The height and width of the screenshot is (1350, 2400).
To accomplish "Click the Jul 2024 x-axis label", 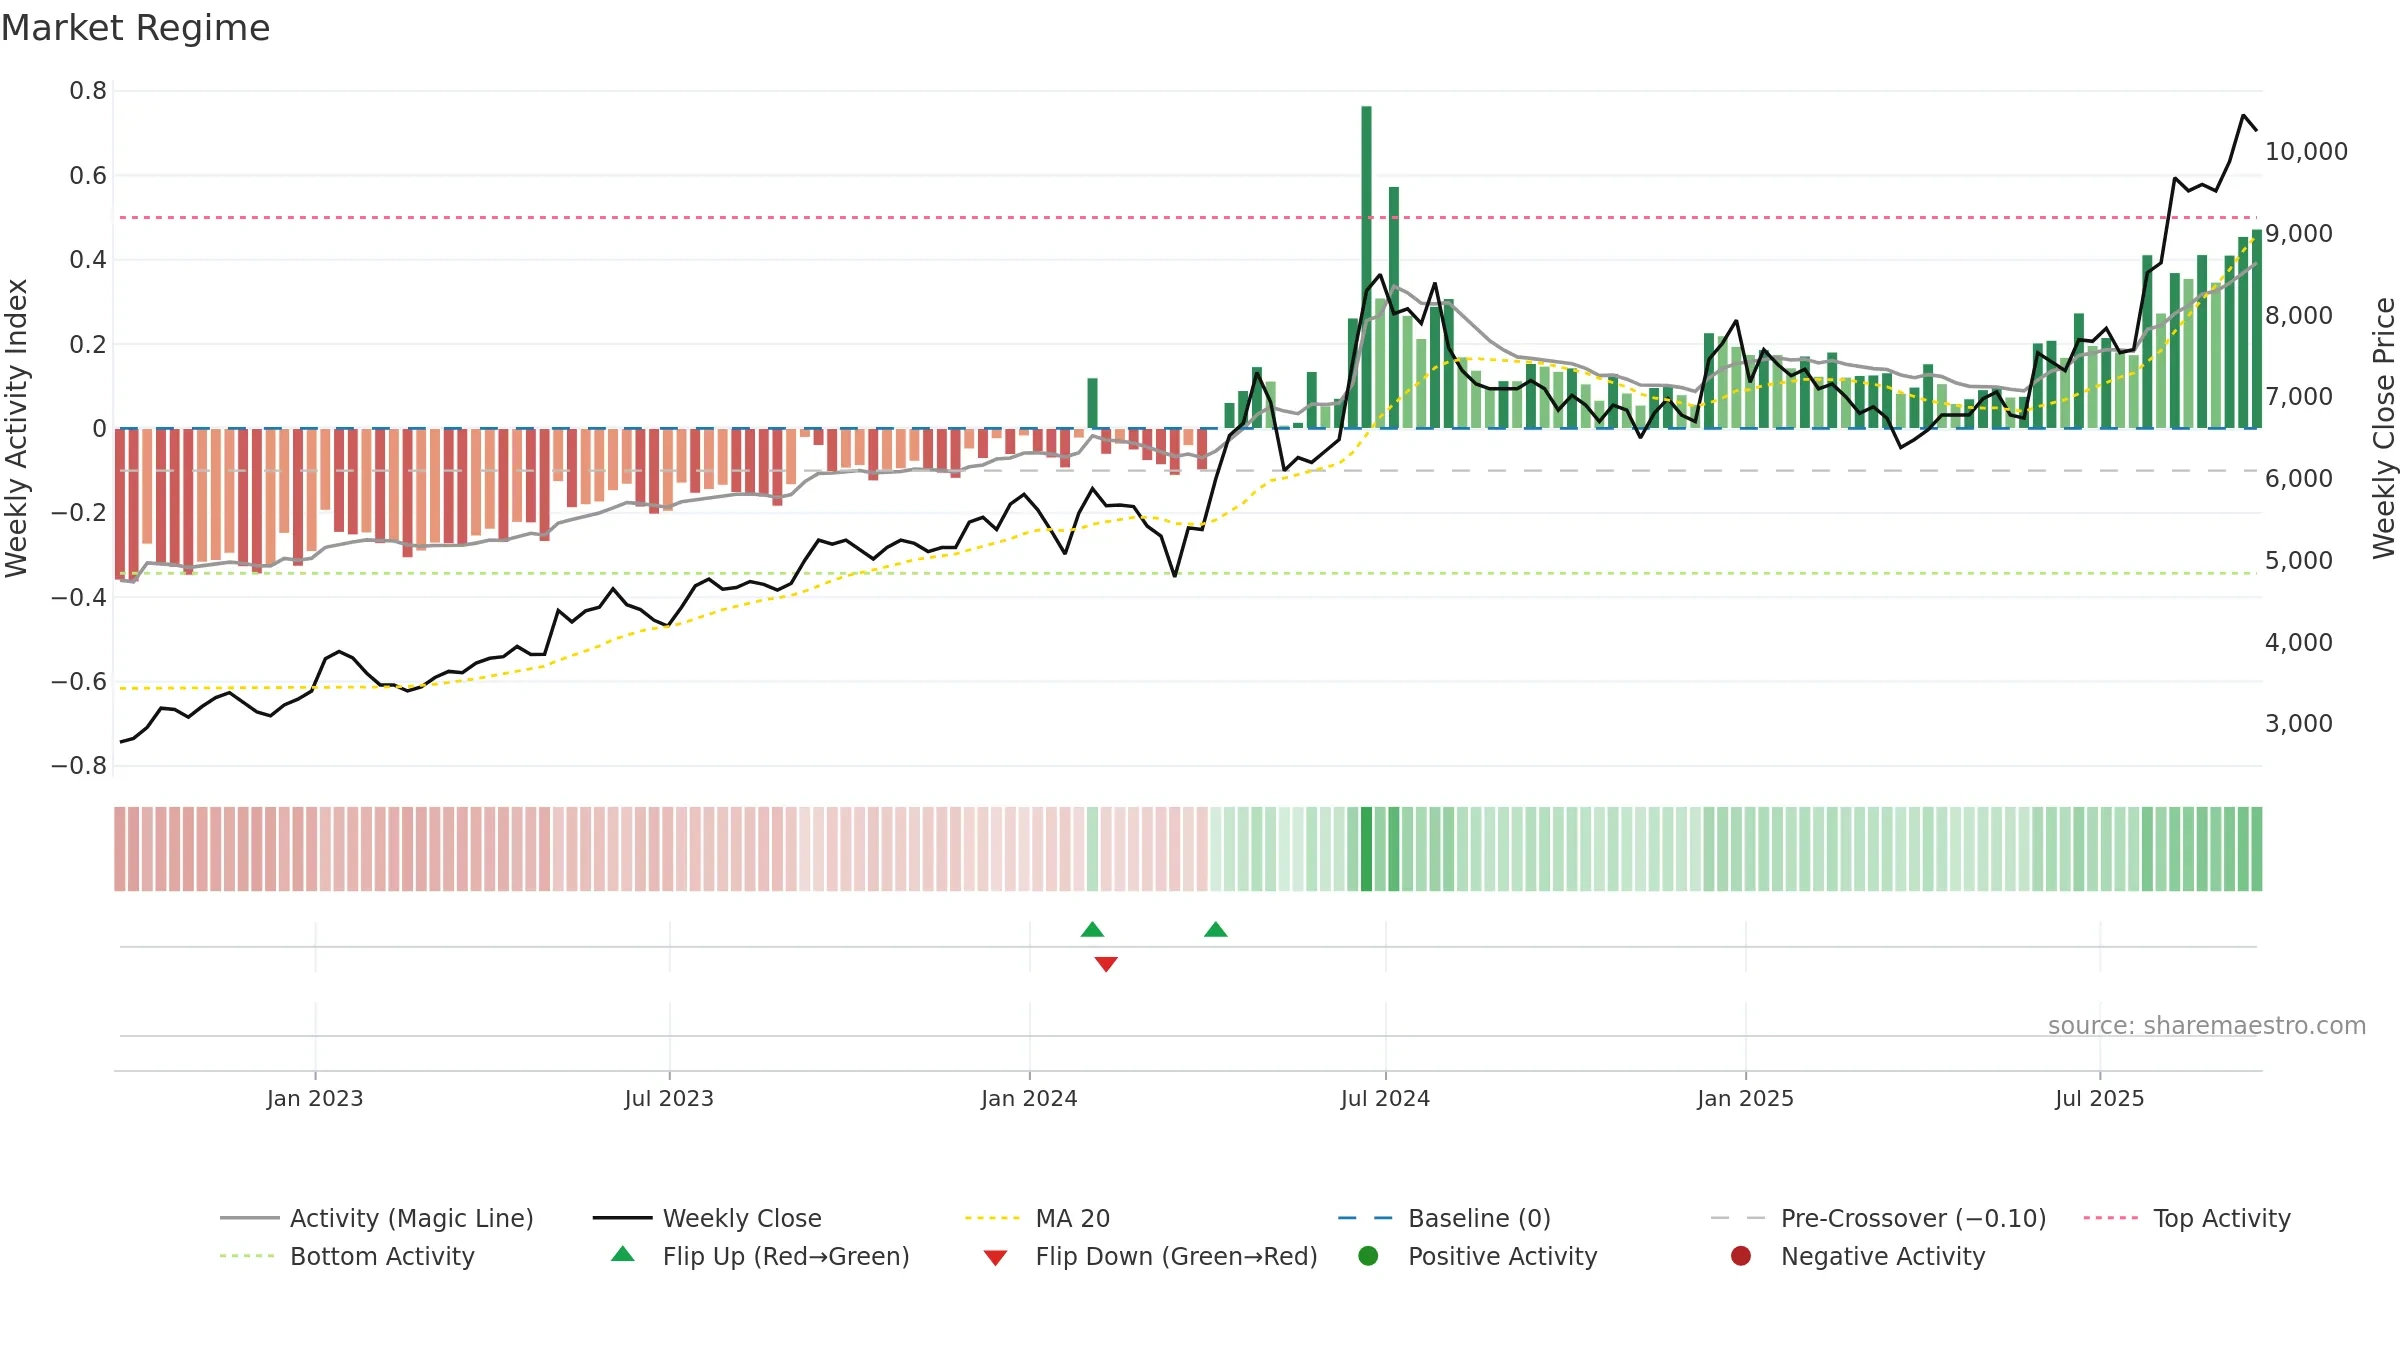I will coord(1385,1099).
